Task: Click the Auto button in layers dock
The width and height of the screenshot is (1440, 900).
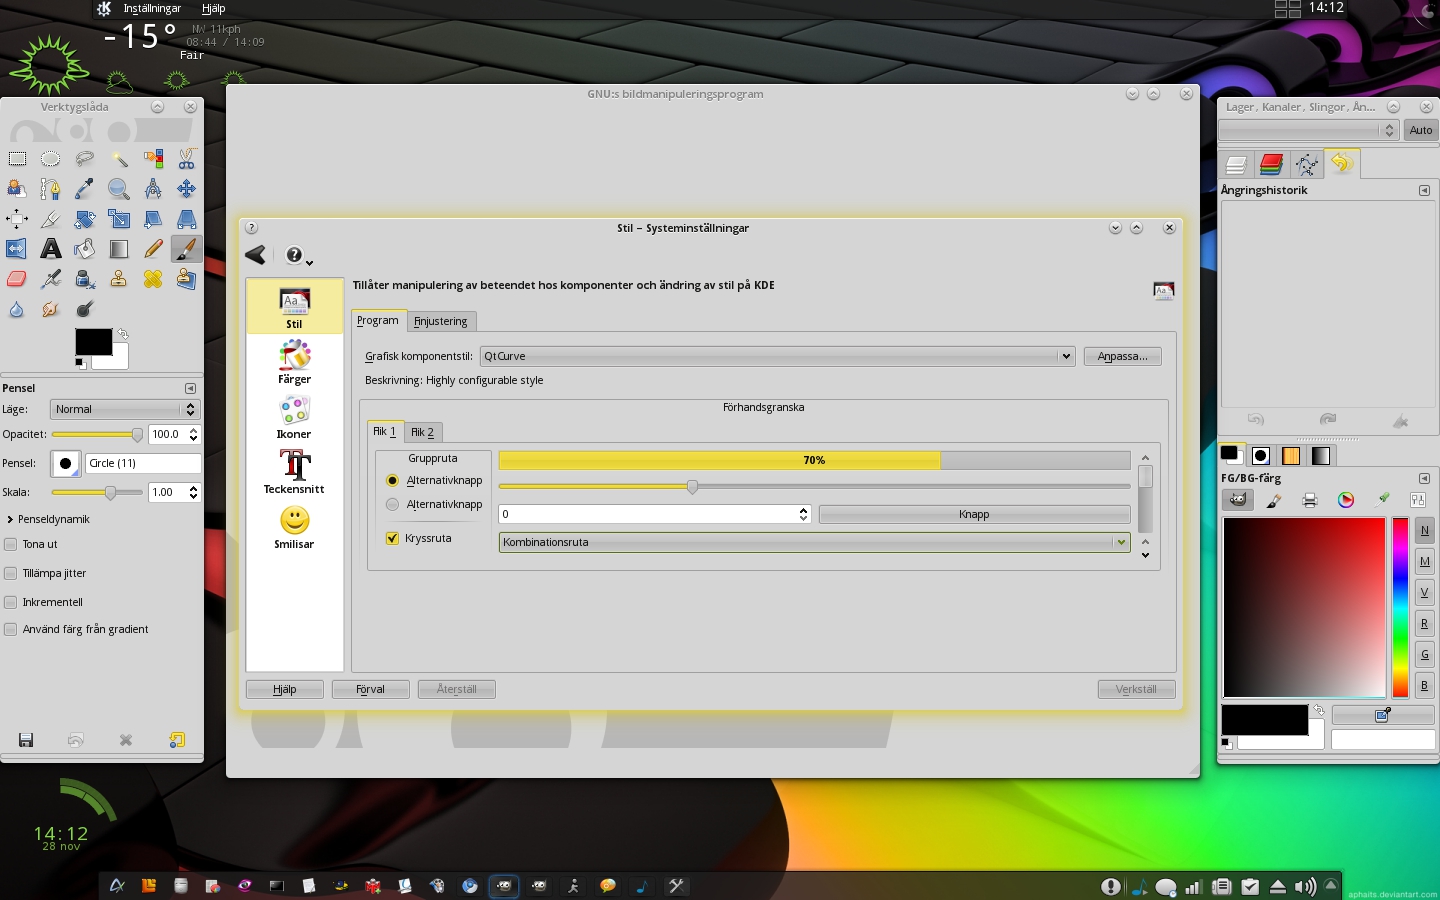Action: pos(1421,130)
